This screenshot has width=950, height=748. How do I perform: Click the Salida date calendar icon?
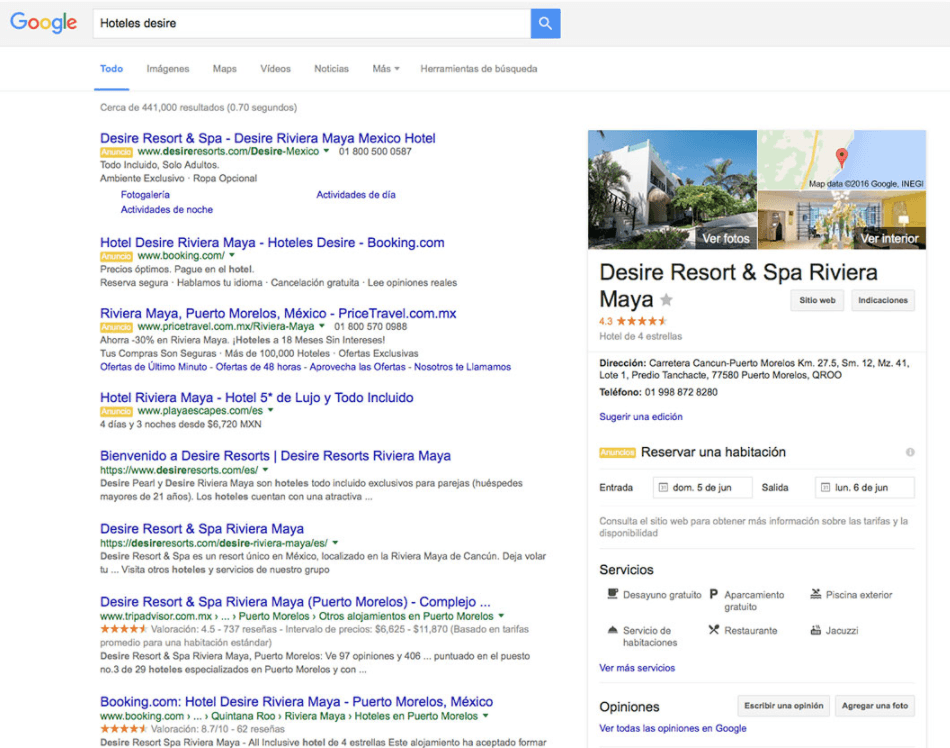[x=825, y=488]
